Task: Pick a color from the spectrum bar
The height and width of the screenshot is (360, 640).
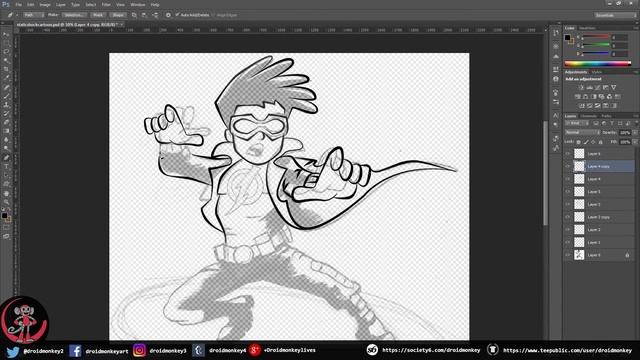Action: click(x=598, y=63)
